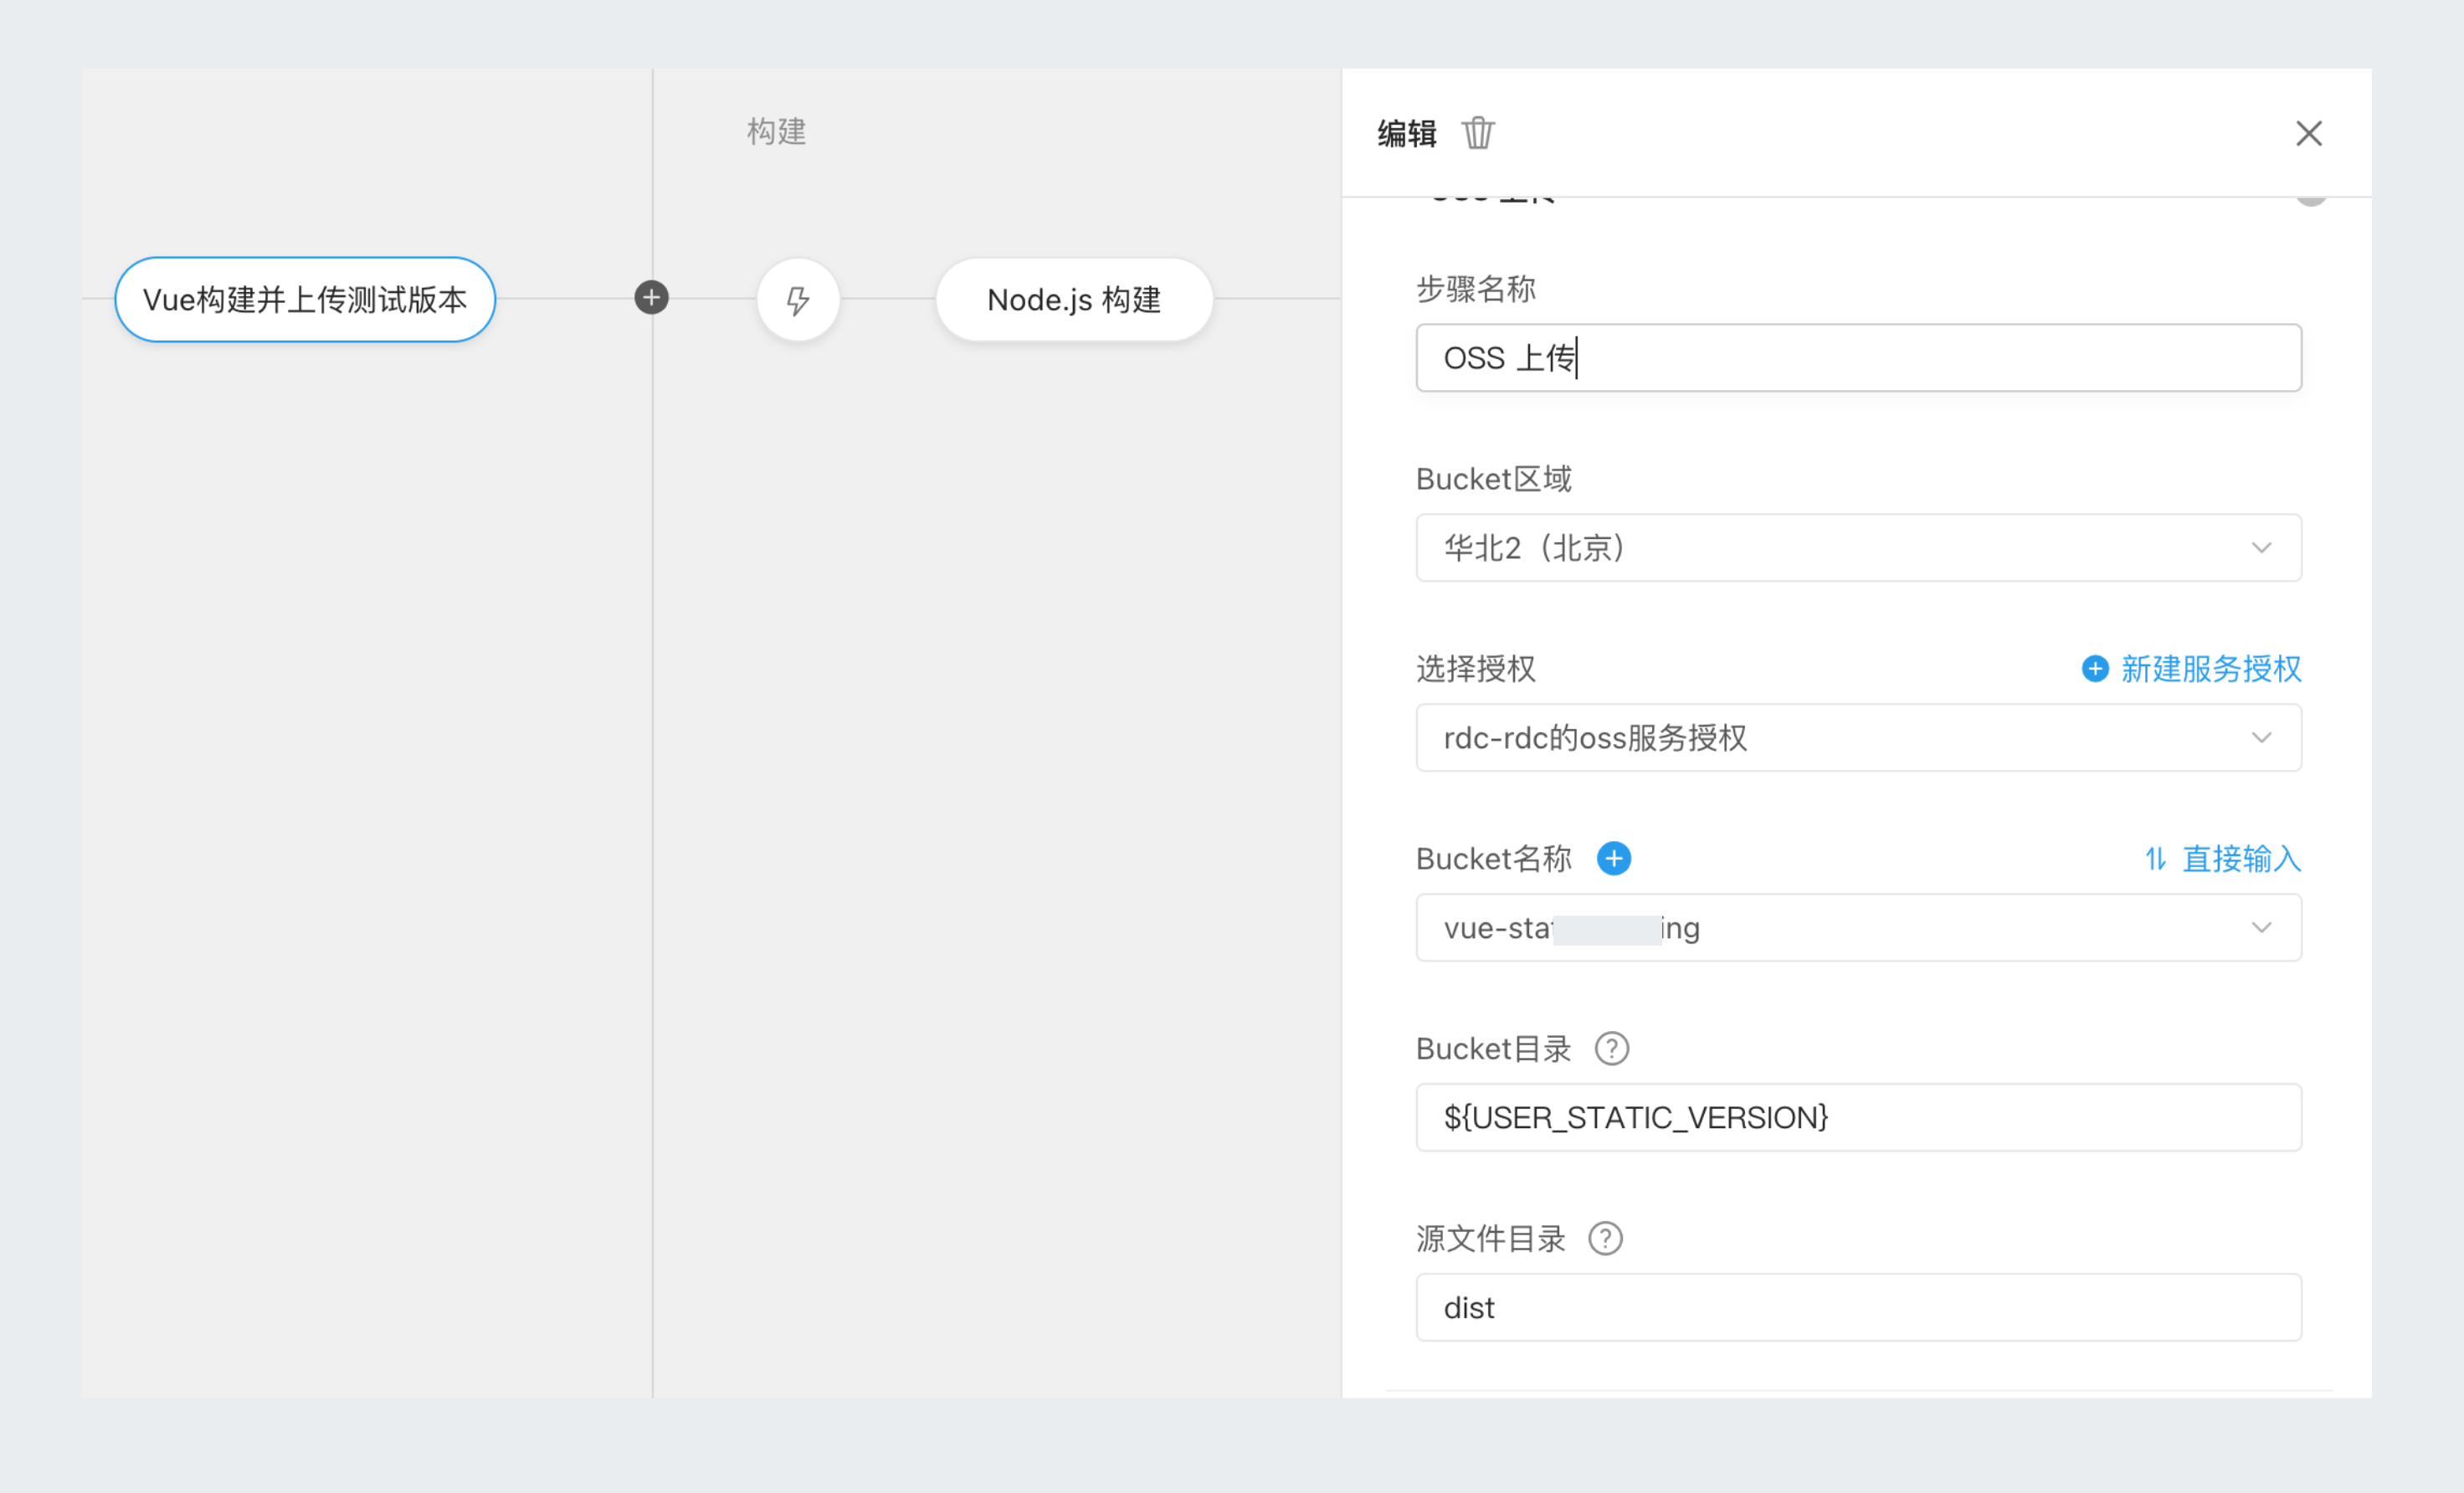Click the lightning trigger icon node
Viewport: 2464px width, 1493px height.
click(797, 299)
